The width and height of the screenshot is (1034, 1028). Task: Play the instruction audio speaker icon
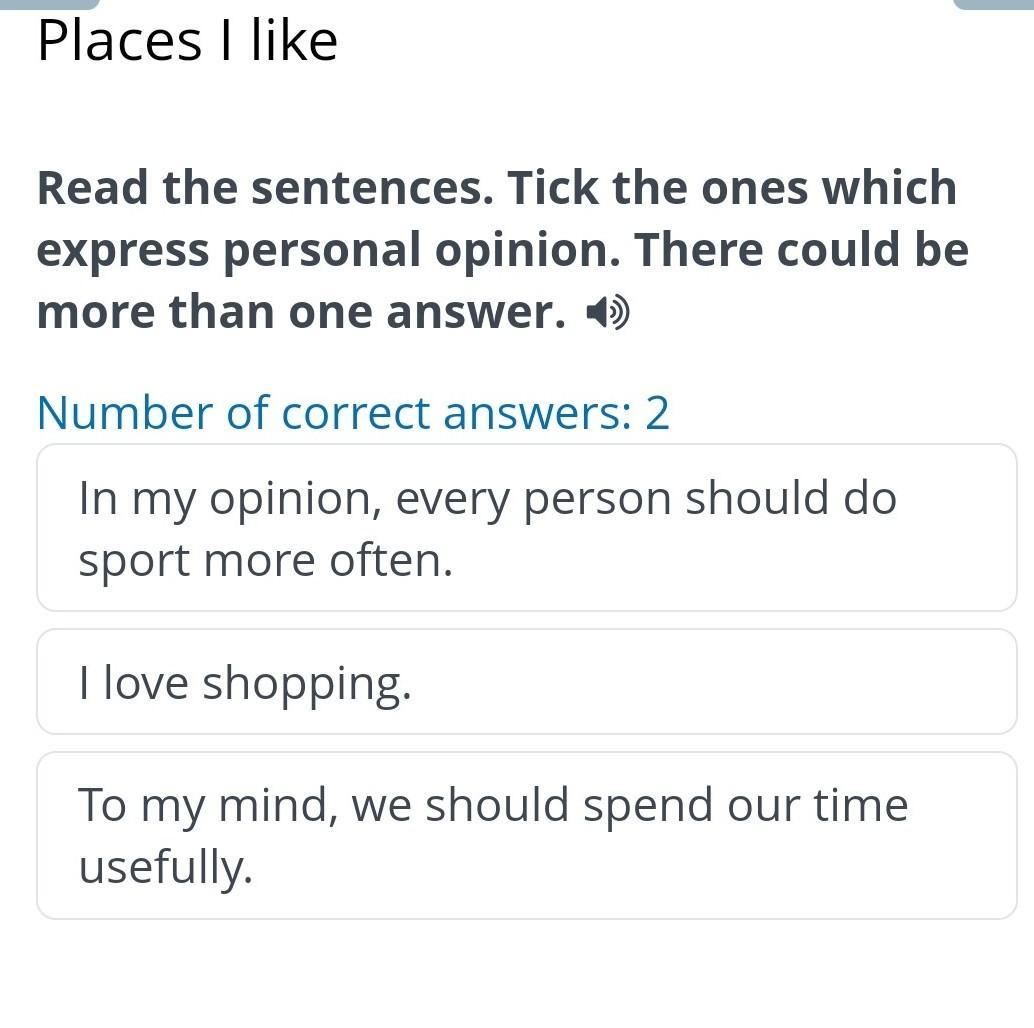pos(608,315)
